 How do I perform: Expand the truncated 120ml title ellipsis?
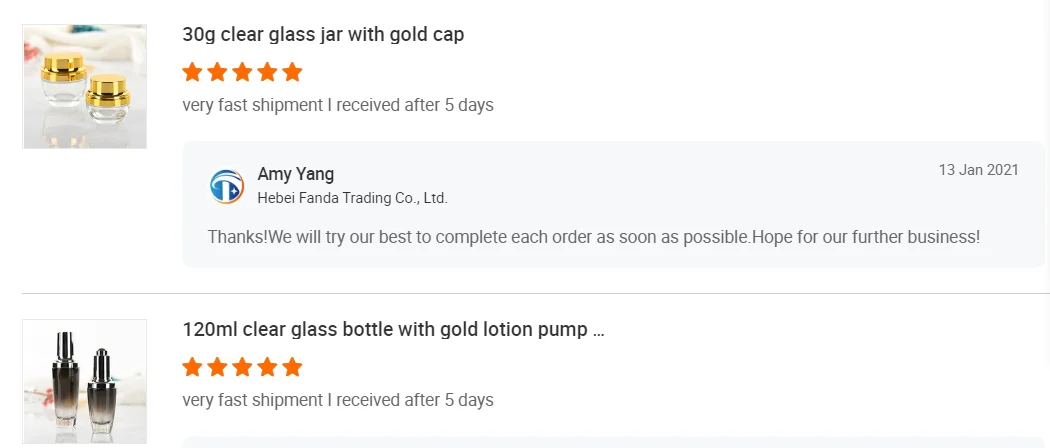(x=599, y=331)
